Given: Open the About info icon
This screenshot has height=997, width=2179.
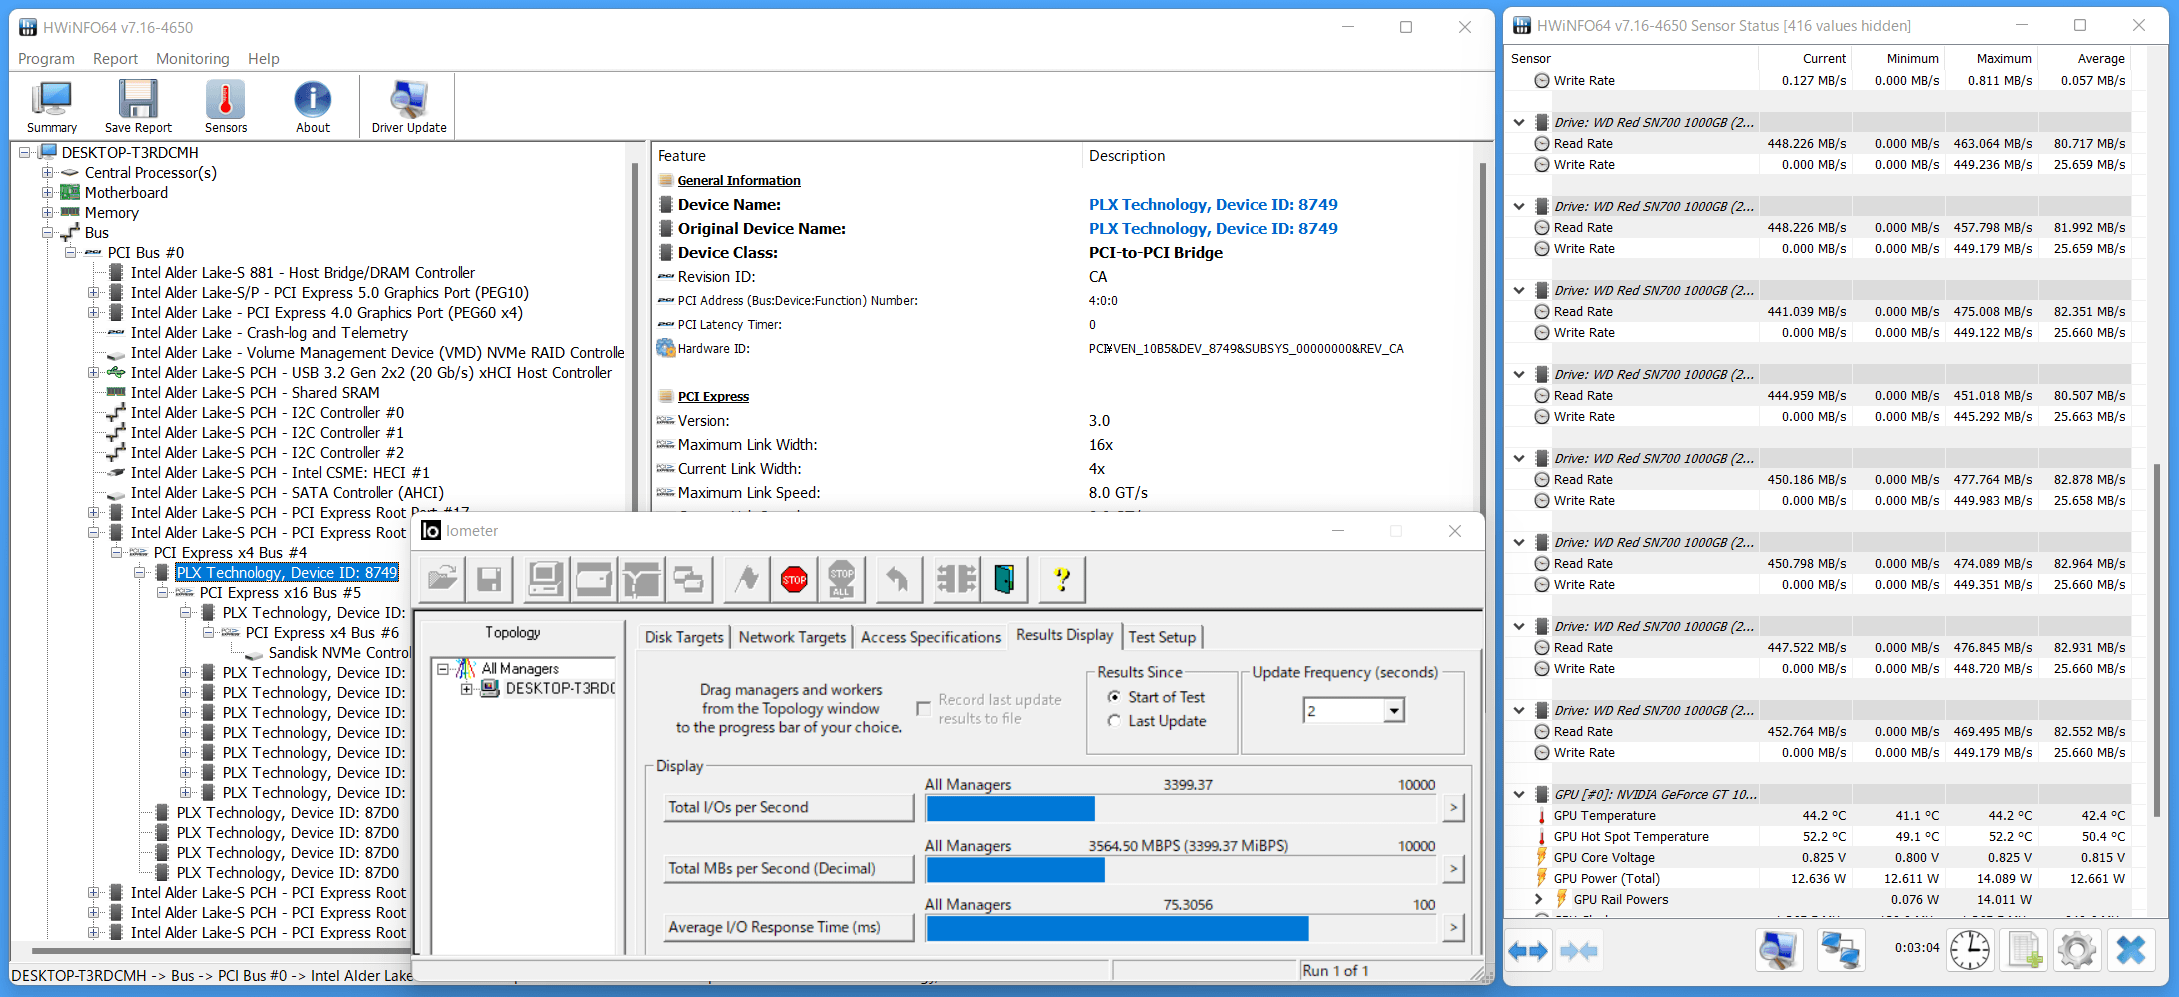Looking at the screenshot, I should [313, 107].
